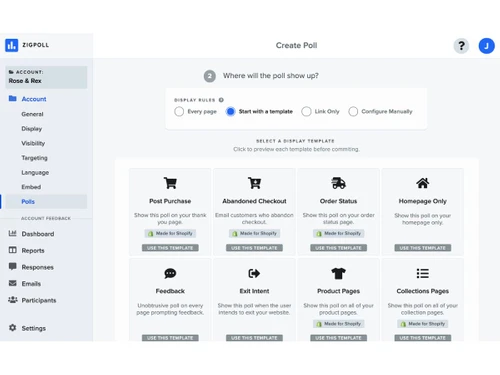Click the Responses speech bubble icon
The width and height of the screenshot is (500, 375).
12,266
